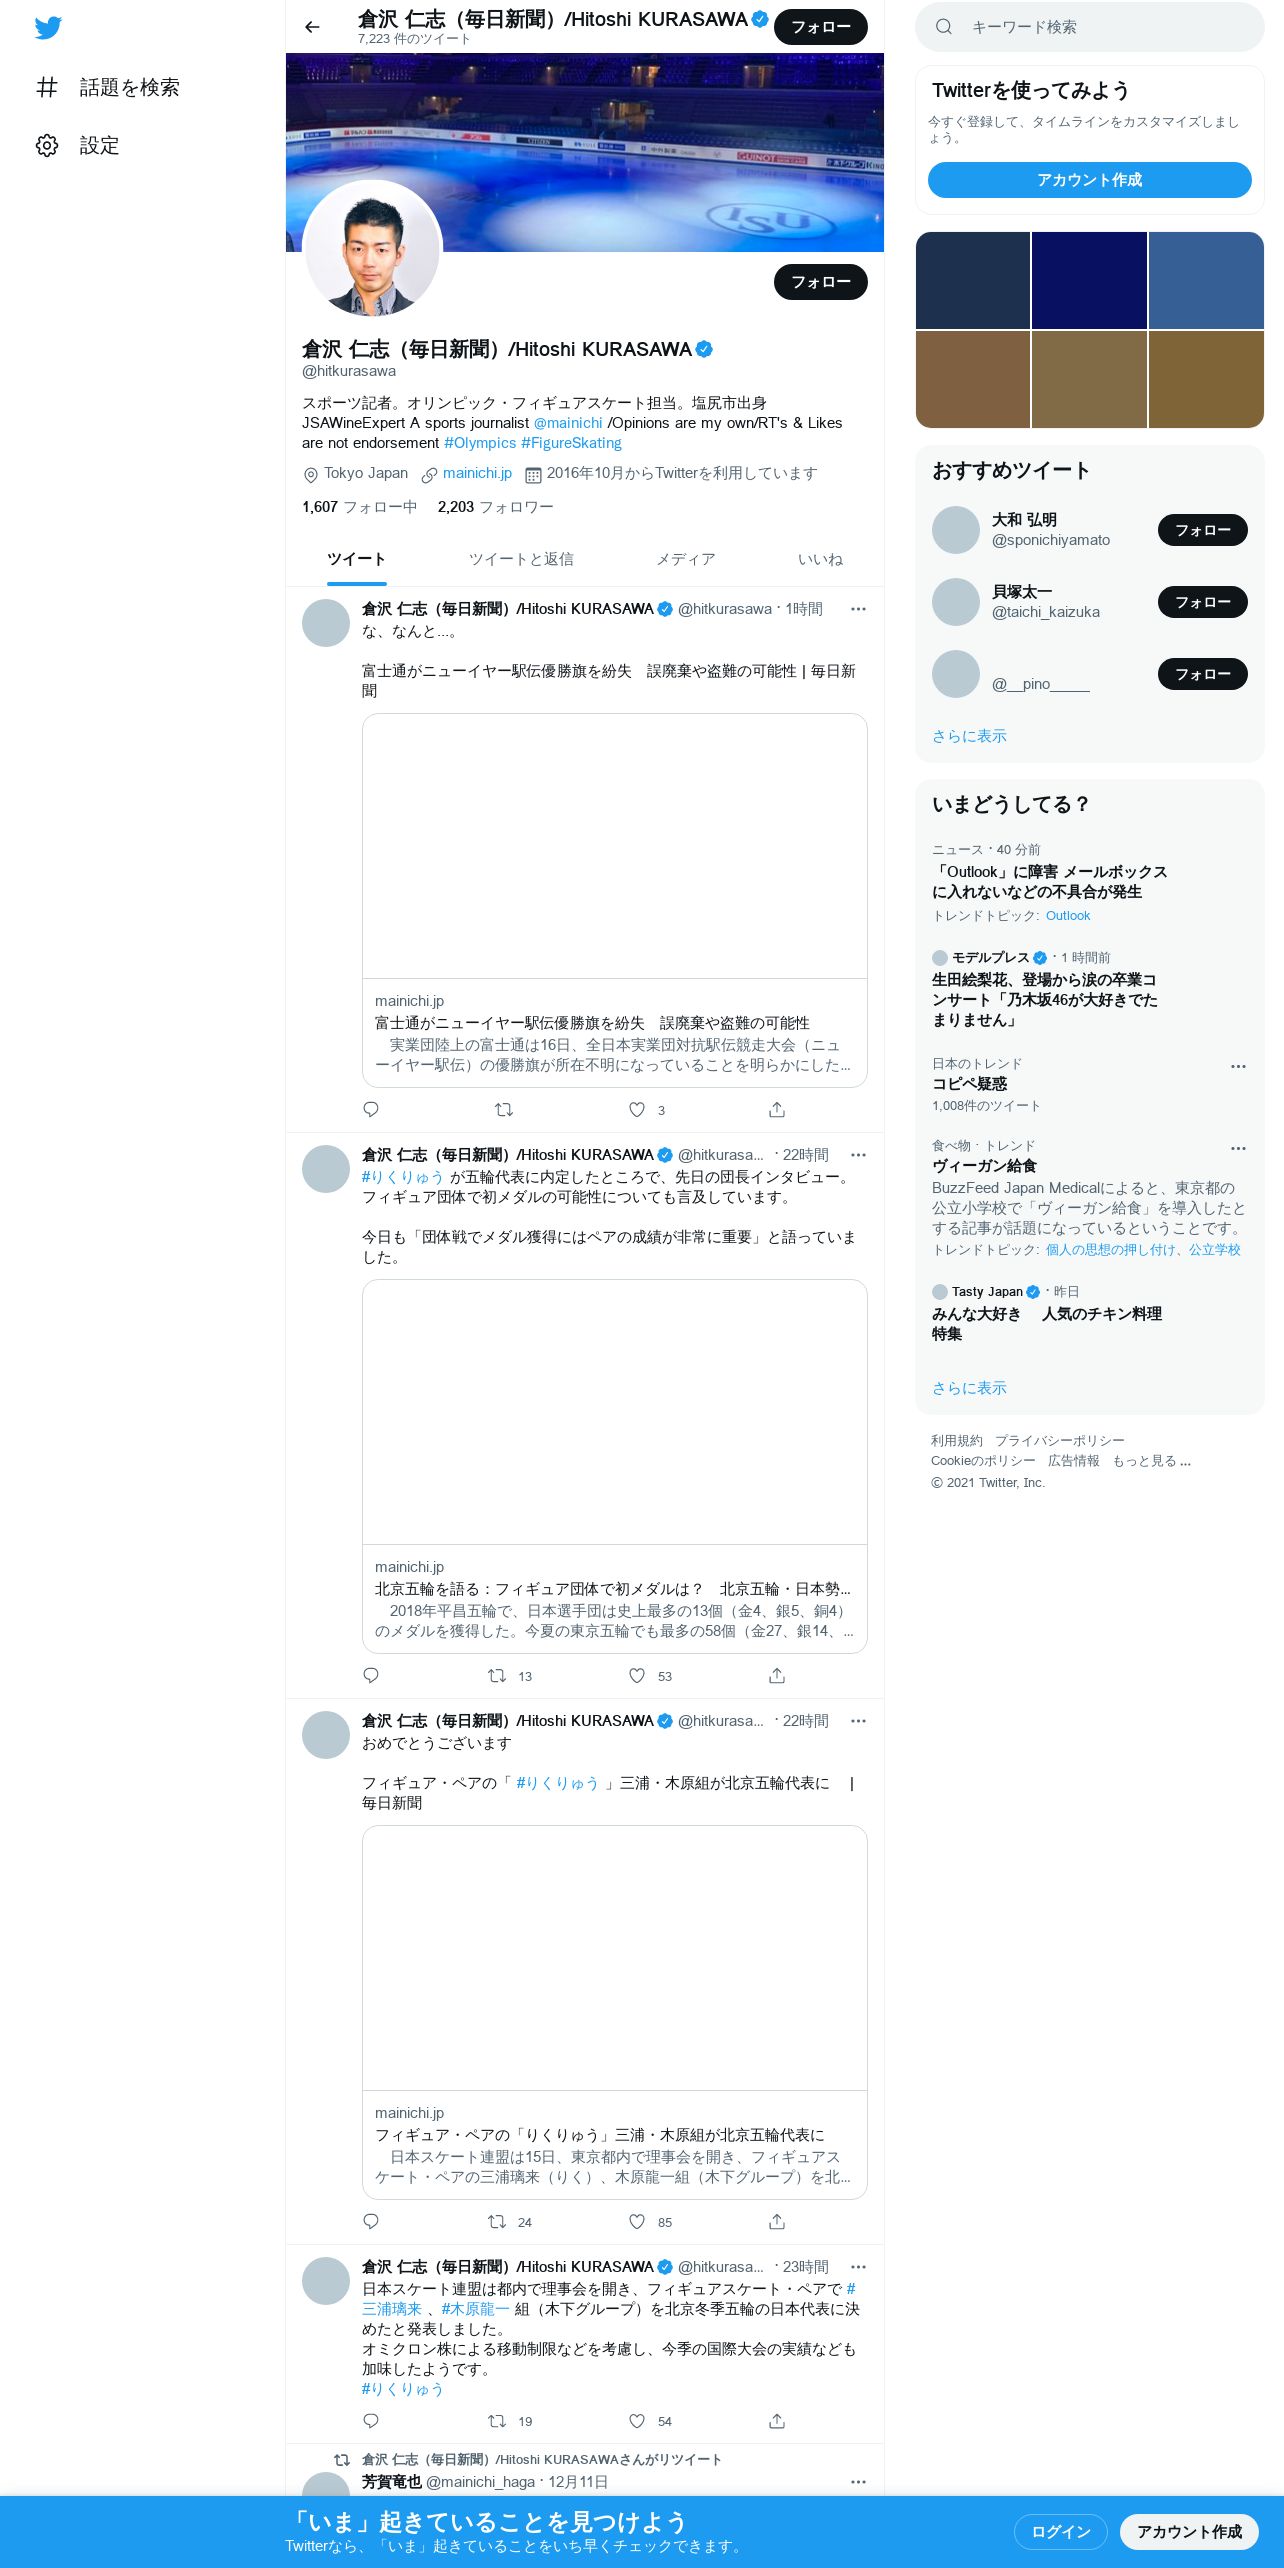Click アカウント作成 in bottom banner
Viewport: 1284px width, 2568px height.
coord(1189,2531)
